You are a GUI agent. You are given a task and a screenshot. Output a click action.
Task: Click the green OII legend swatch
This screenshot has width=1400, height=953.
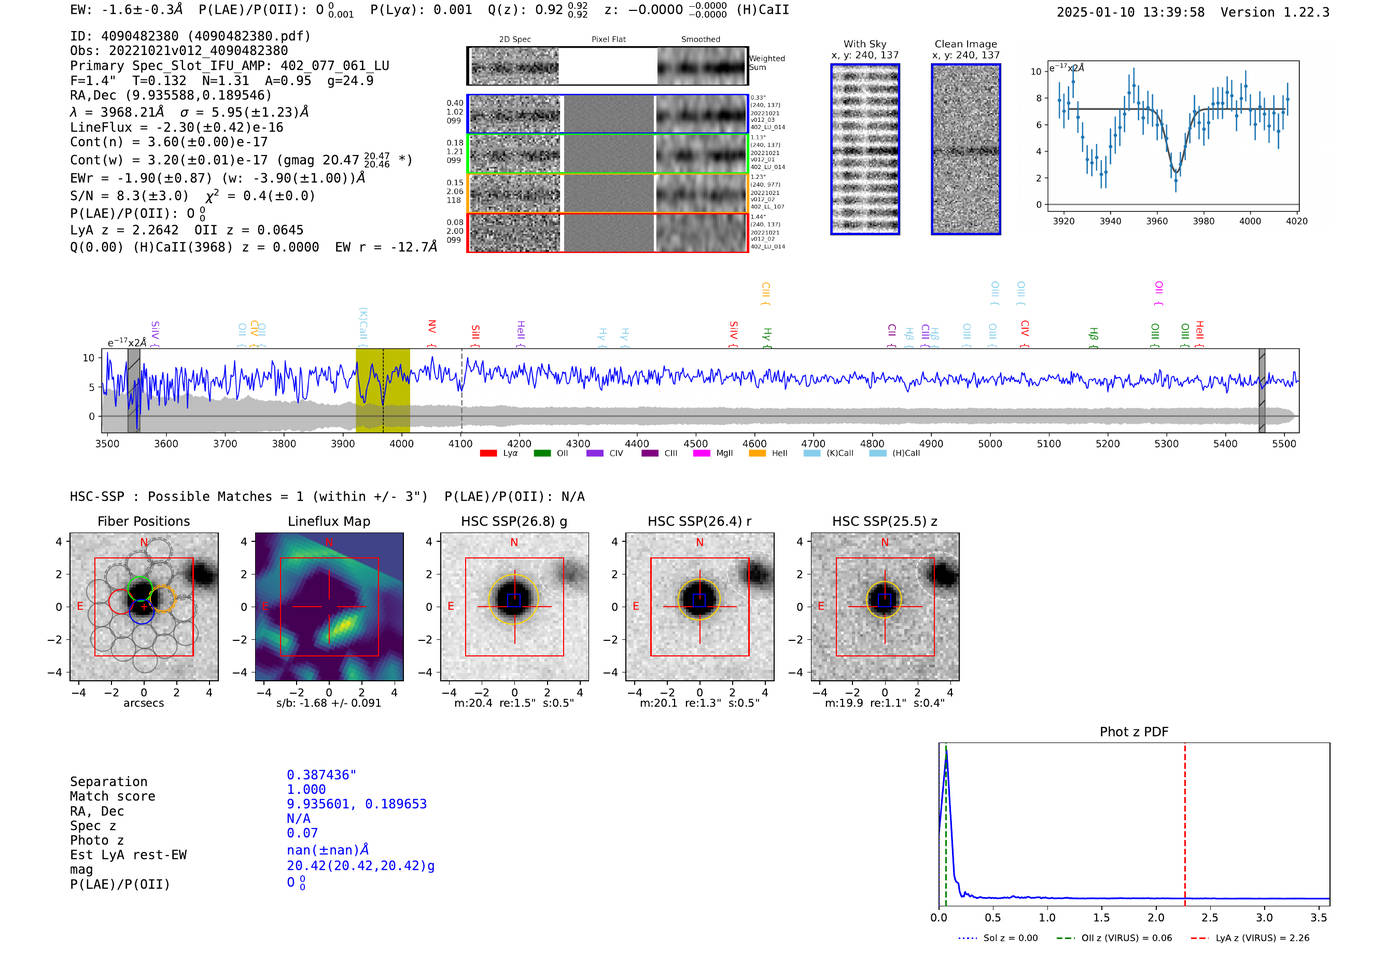[x=541, y=454]
